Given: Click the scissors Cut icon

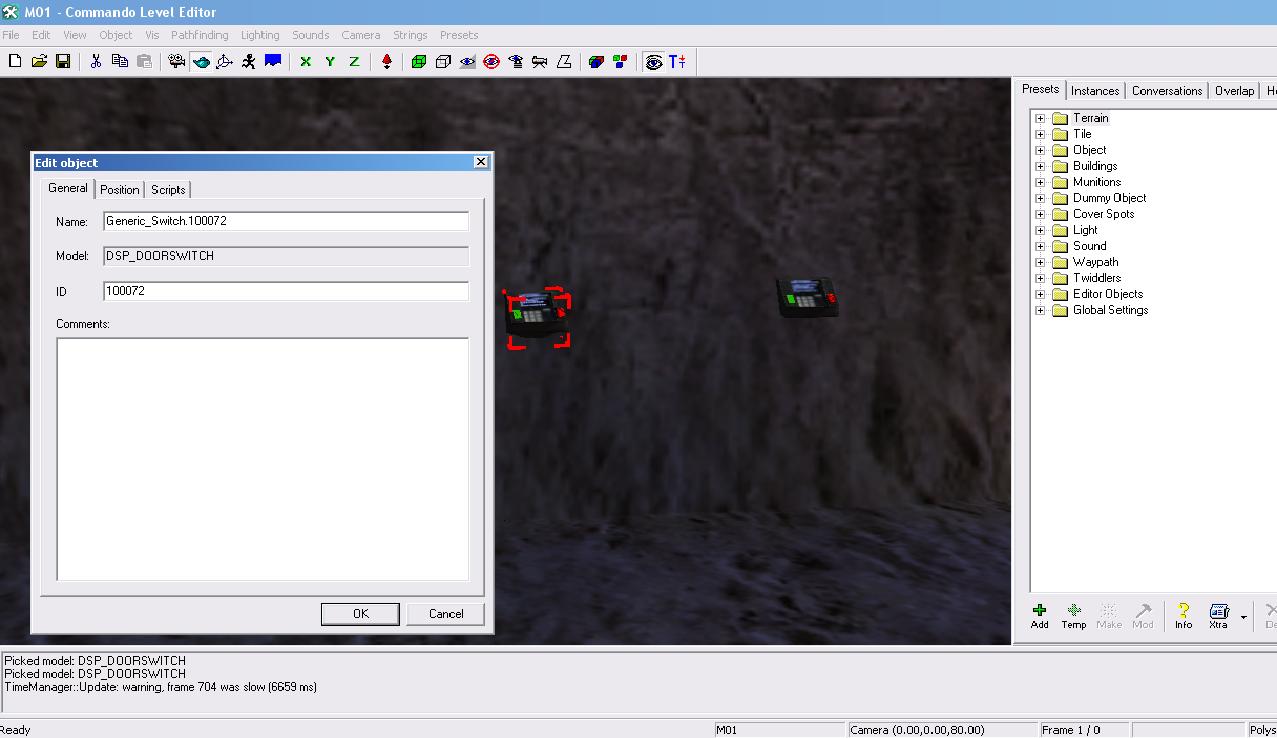Looking at the screenshot, I should coord(96,62).
